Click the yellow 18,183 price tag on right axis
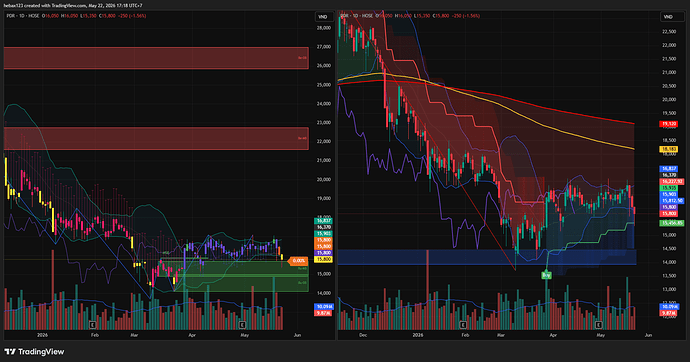 [x=668, y=150]
